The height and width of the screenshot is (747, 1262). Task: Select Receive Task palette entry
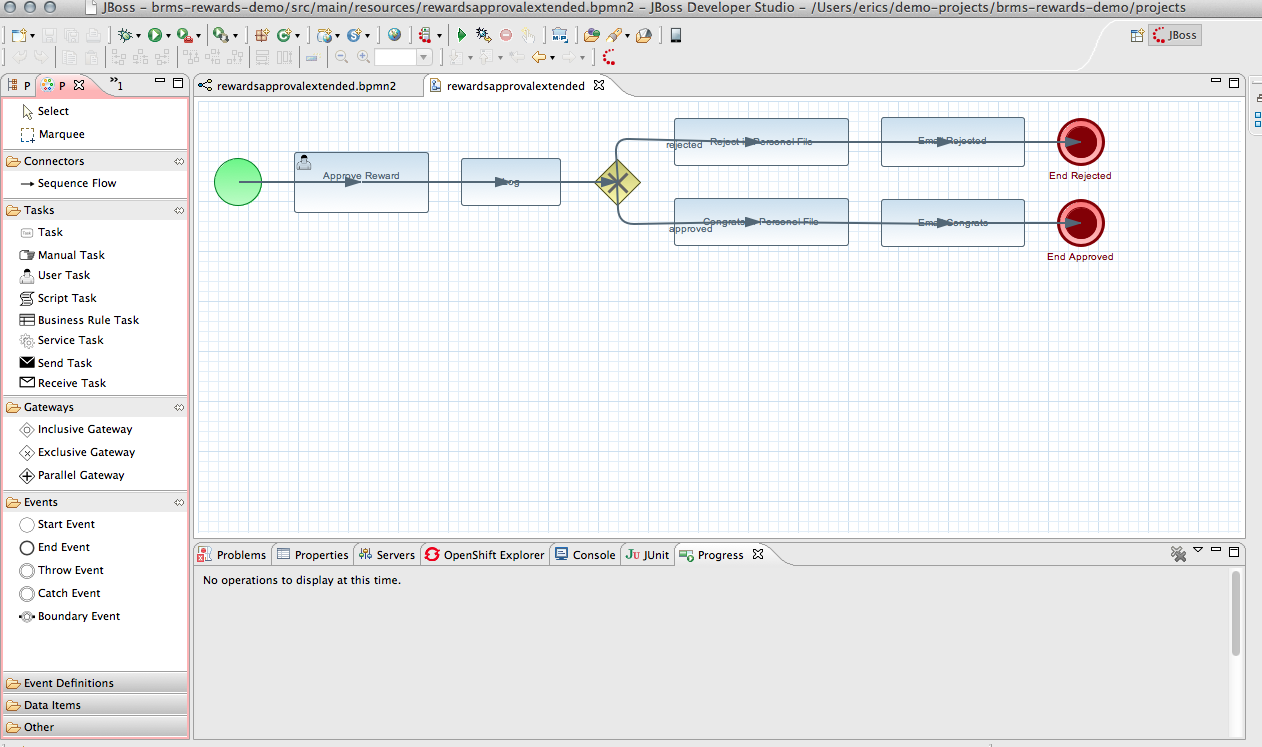tap(63, 383)
